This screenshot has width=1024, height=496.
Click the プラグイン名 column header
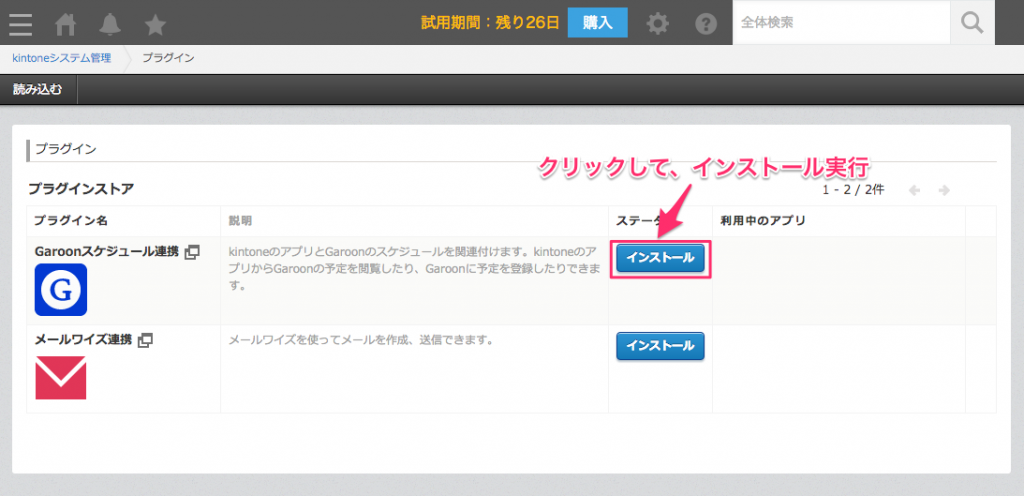71,221
